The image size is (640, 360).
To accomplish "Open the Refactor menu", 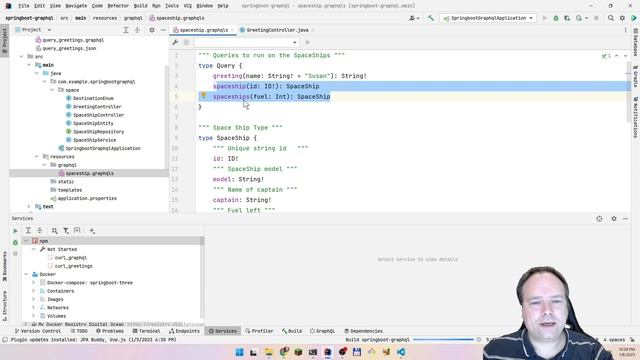I will (x=118, y=6).
